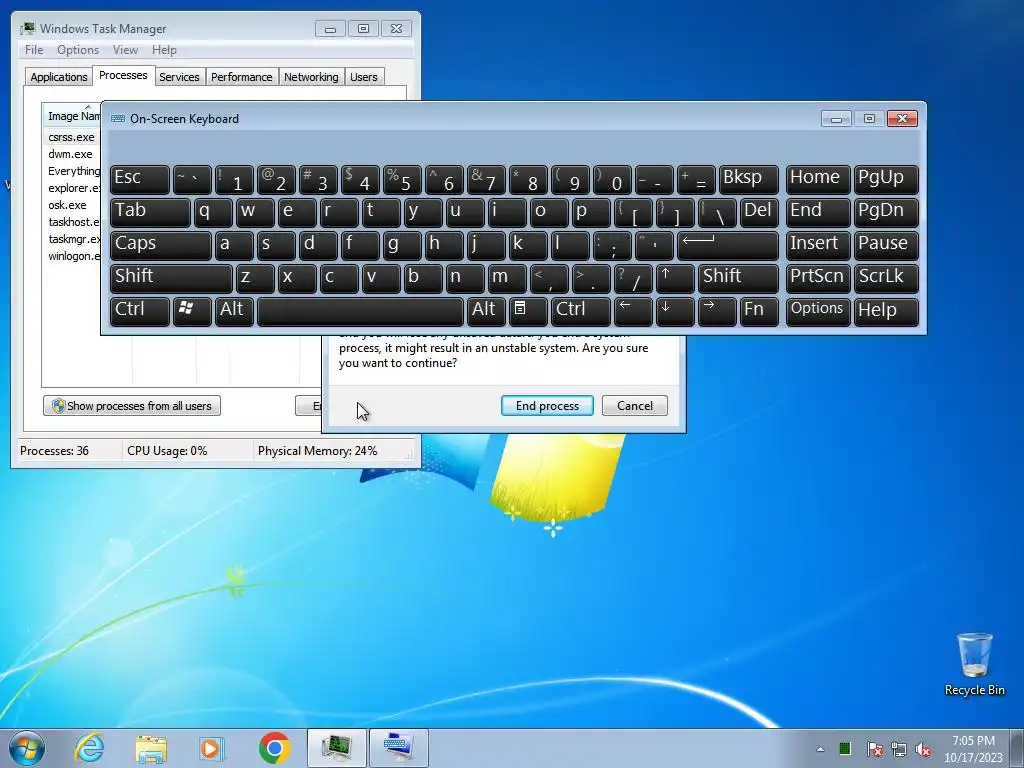Click Cancel in the confirmation dialog
1024x768 pixels.
[x=635, y=406]
